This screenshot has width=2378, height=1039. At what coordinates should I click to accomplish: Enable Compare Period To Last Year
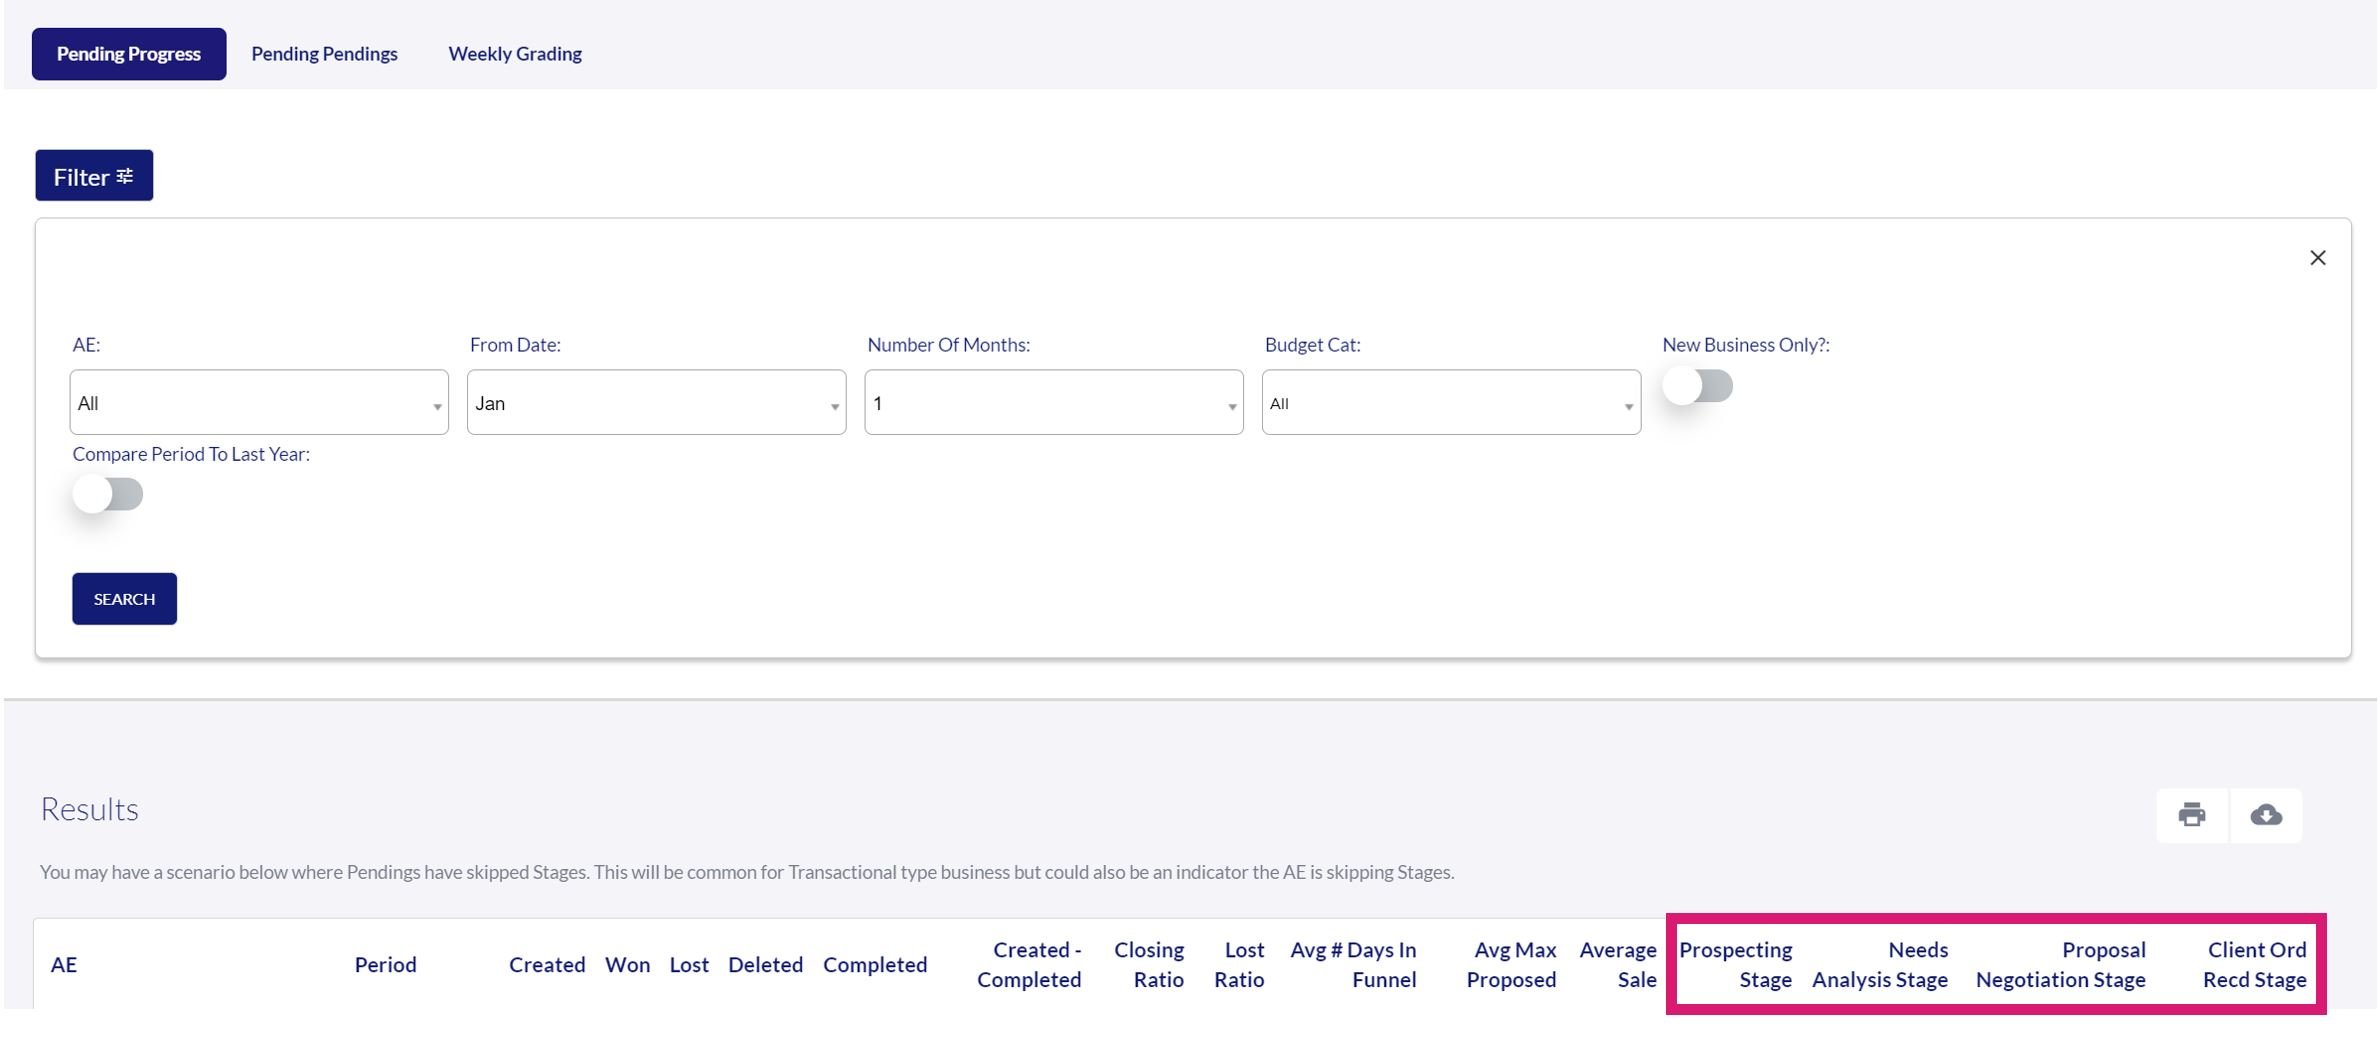point(108,494)
